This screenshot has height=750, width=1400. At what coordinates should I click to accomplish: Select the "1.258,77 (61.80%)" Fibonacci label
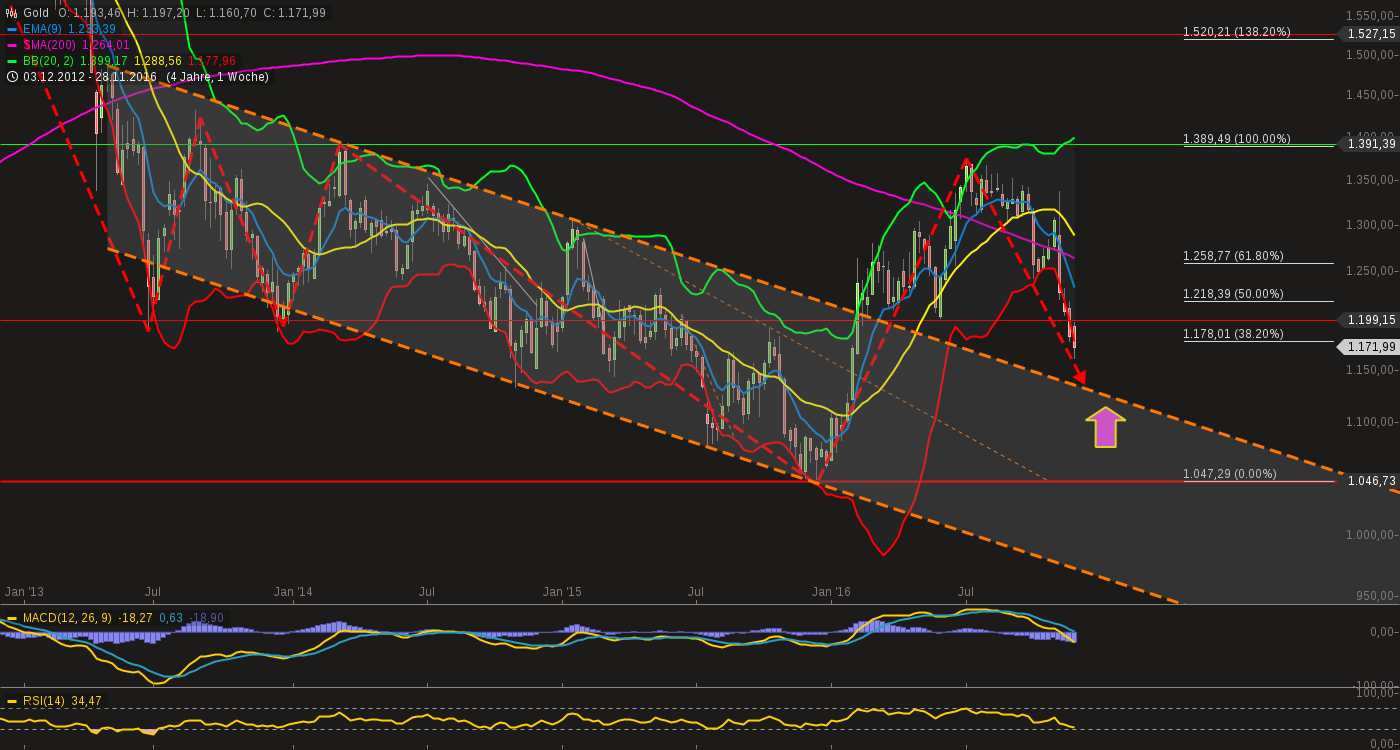(x=1231, y=256)
